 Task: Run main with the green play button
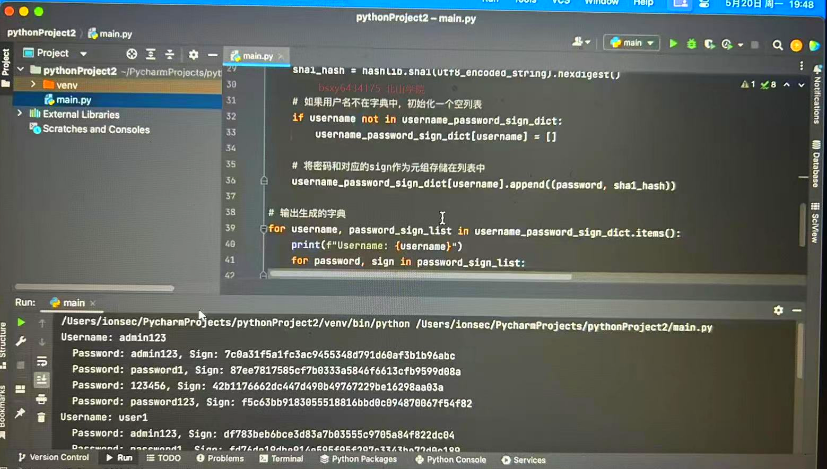673,44
